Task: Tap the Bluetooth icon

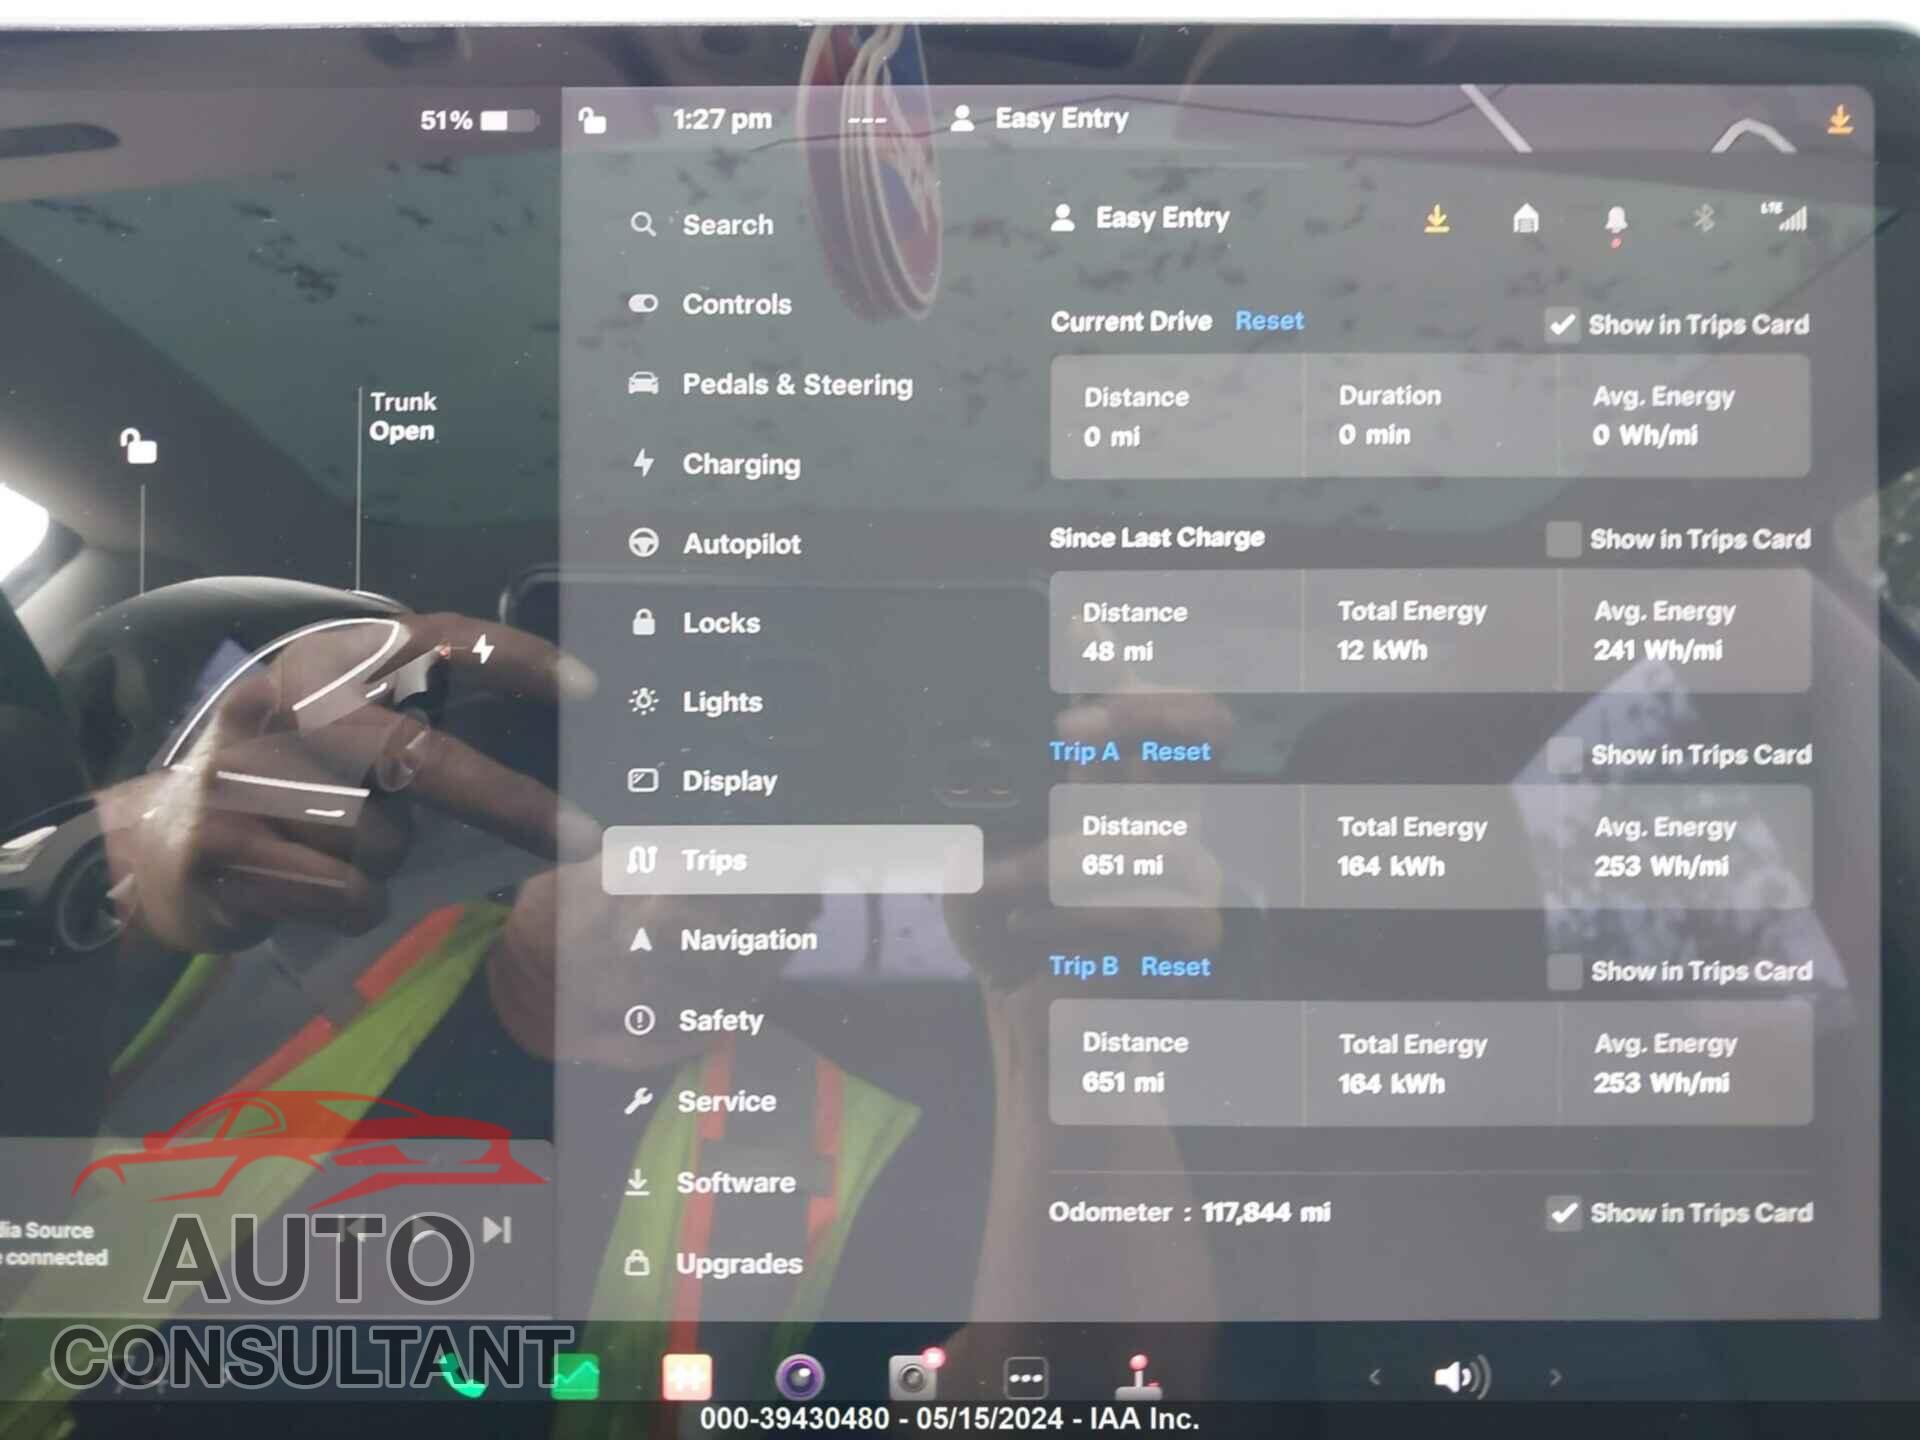Action: point(1704,217)
